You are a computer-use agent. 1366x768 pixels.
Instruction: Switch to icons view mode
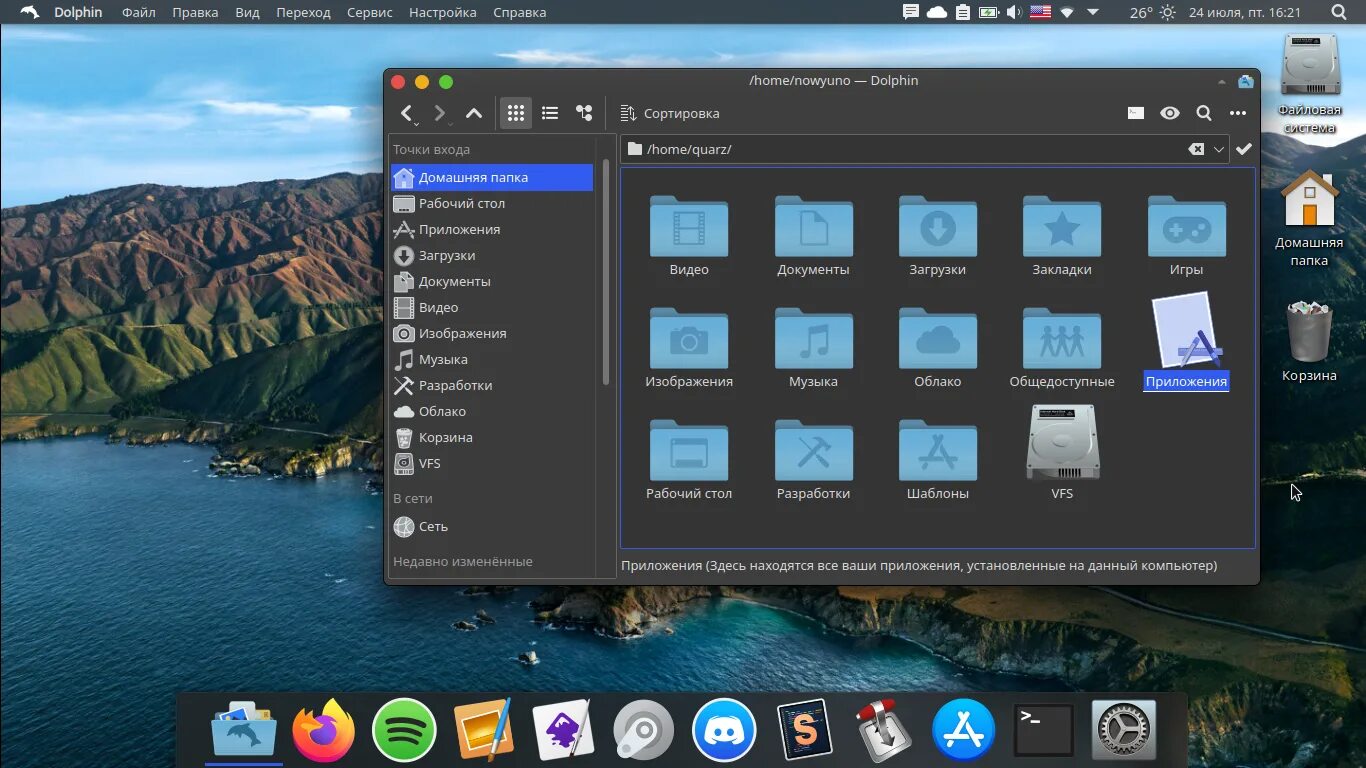(x=516, y=113)
